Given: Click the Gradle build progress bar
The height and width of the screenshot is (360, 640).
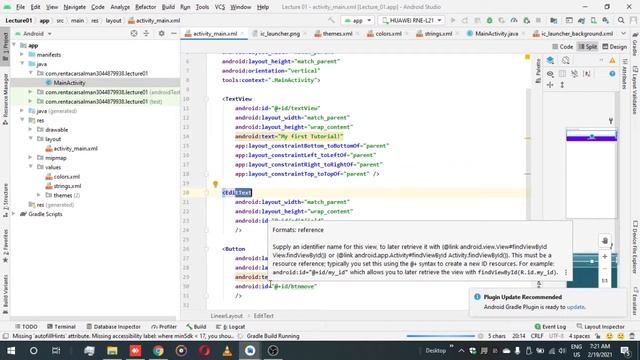Looking at the screenshot, I should click(440, 336).
